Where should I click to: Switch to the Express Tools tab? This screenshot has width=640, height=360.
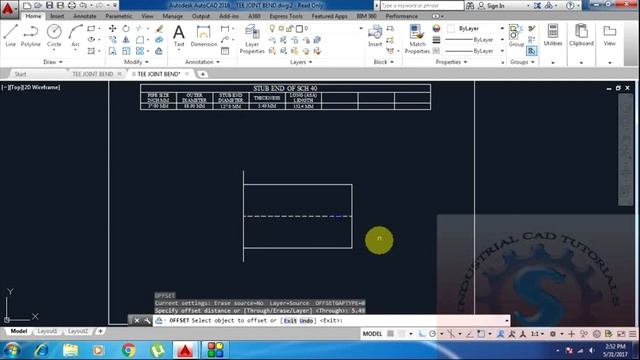(286, 16)
